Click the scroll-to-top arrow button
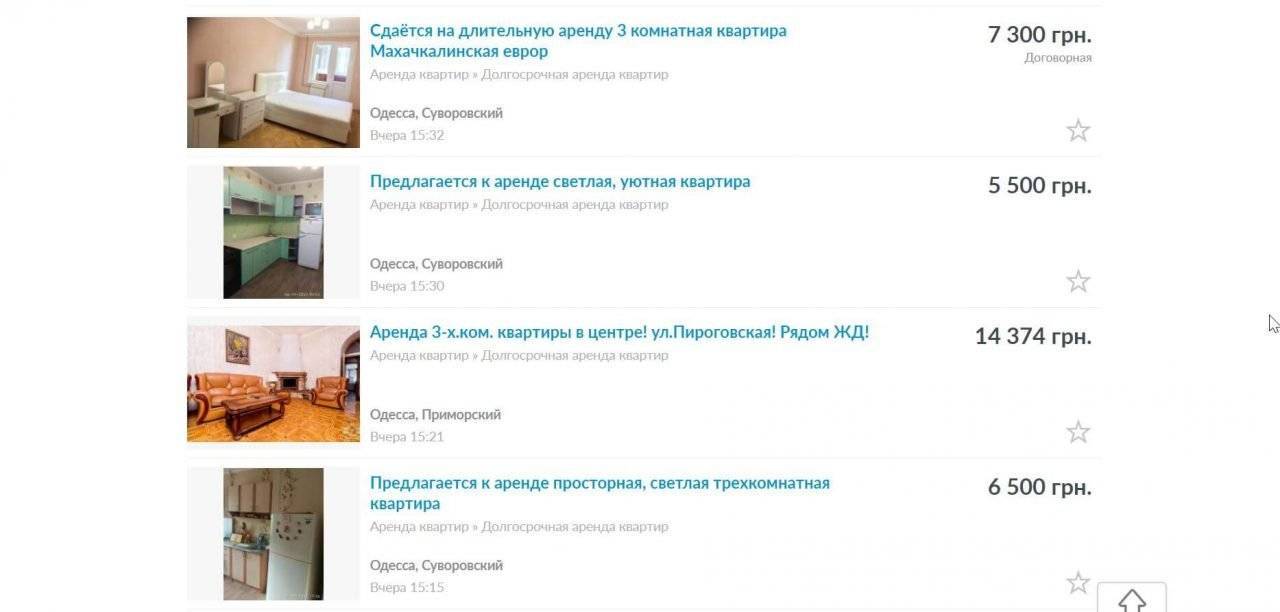 tap(1132, 598)
